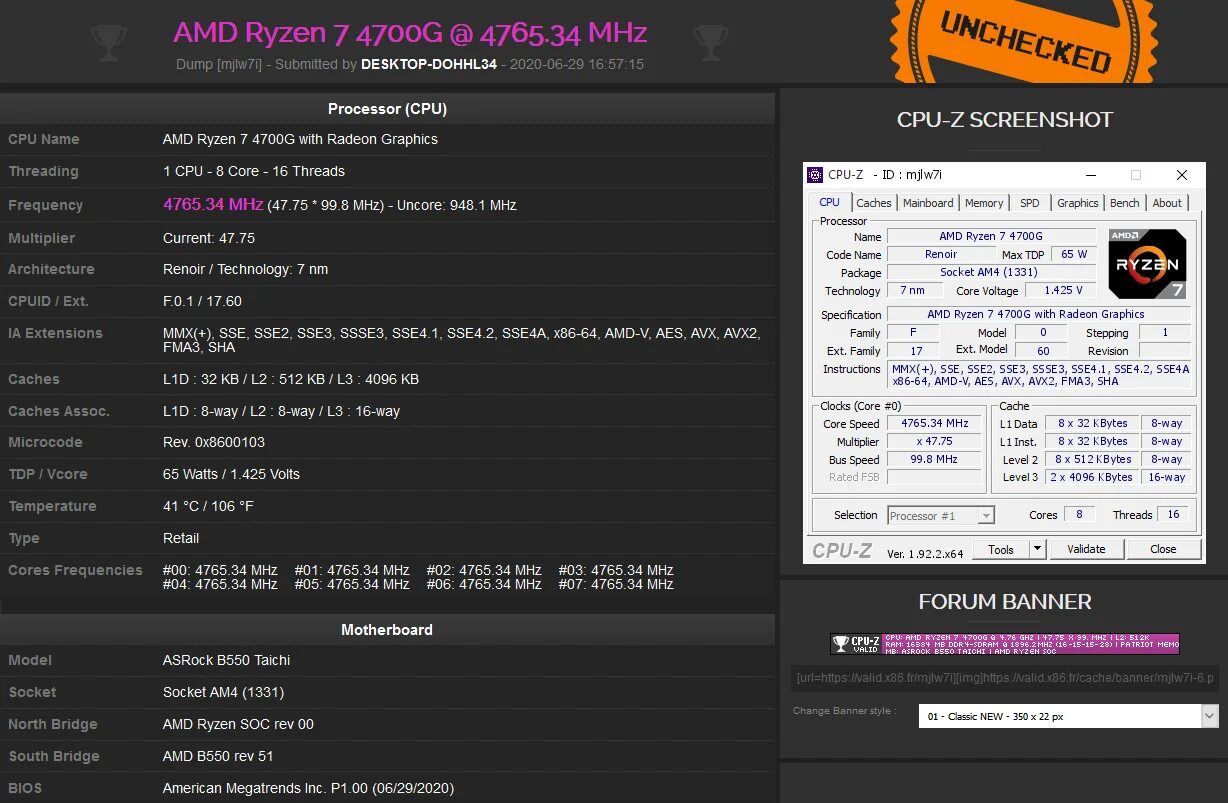Click the FORUM BANNER heading
Image resolution: width=1228 pixels, height=803 pixels.
1005,601
